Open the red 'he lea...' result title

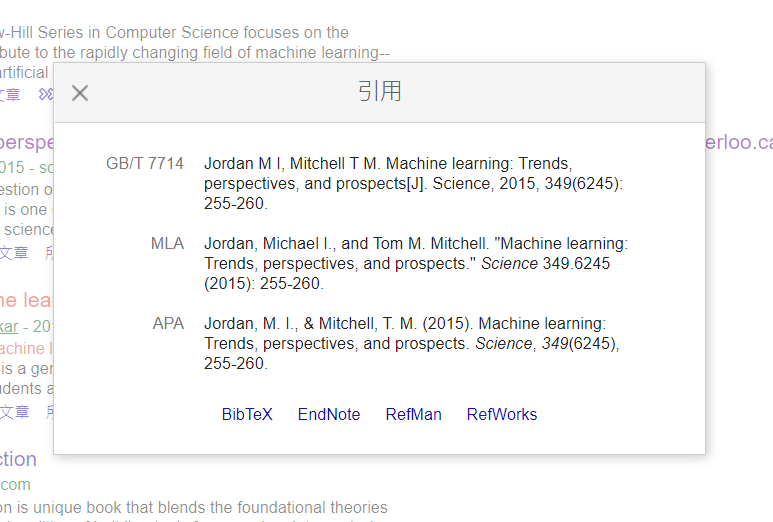[26, 300]
